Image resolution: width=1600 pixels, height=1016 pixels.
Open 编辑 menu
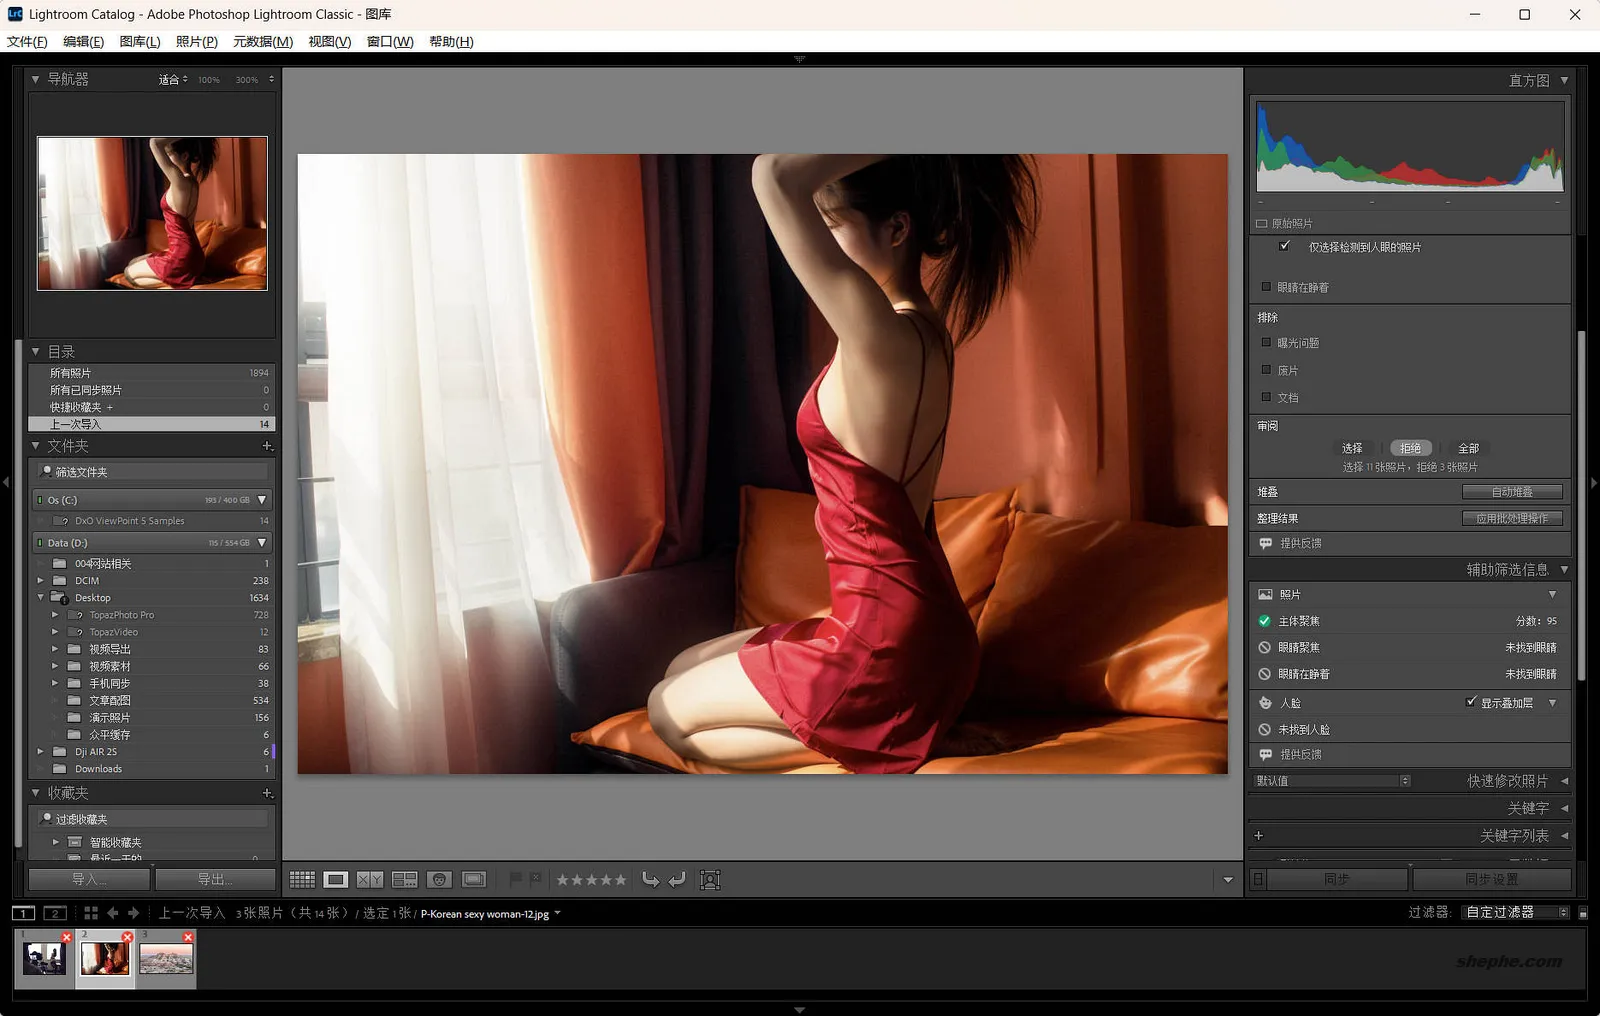click(83, 41)
